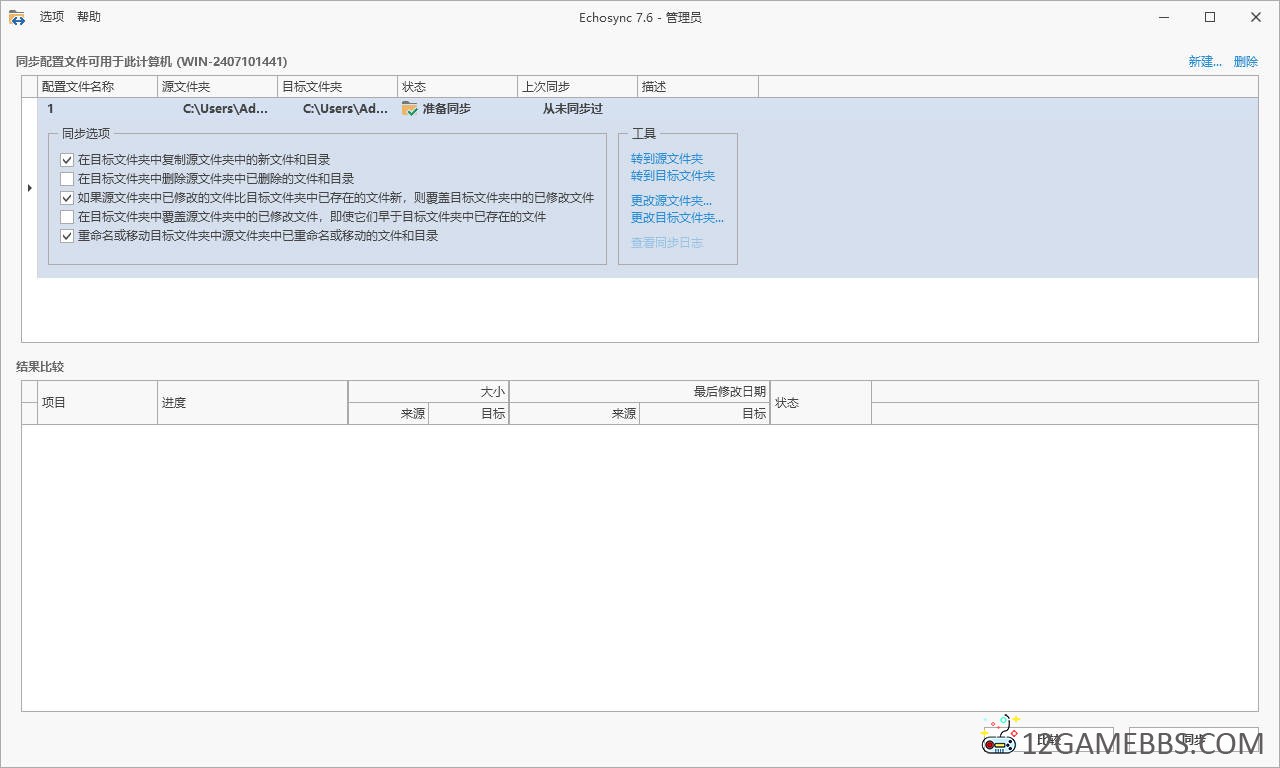
Task: Open the 帮助 menu
Action: (89, 17)
